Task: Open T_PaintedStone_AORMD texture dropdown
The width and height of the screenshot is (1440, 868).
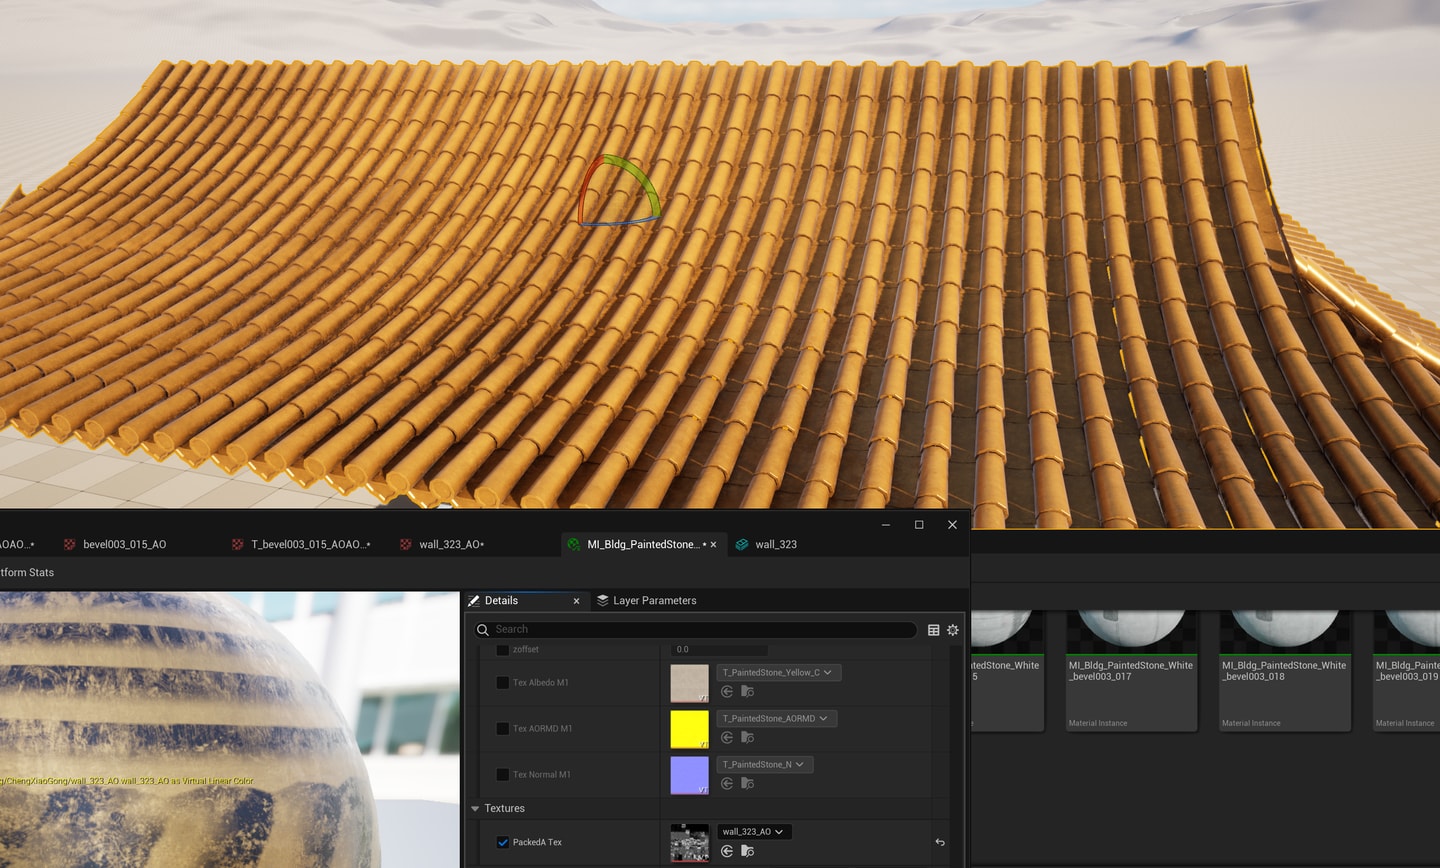Action: click(x=776, y=719)
